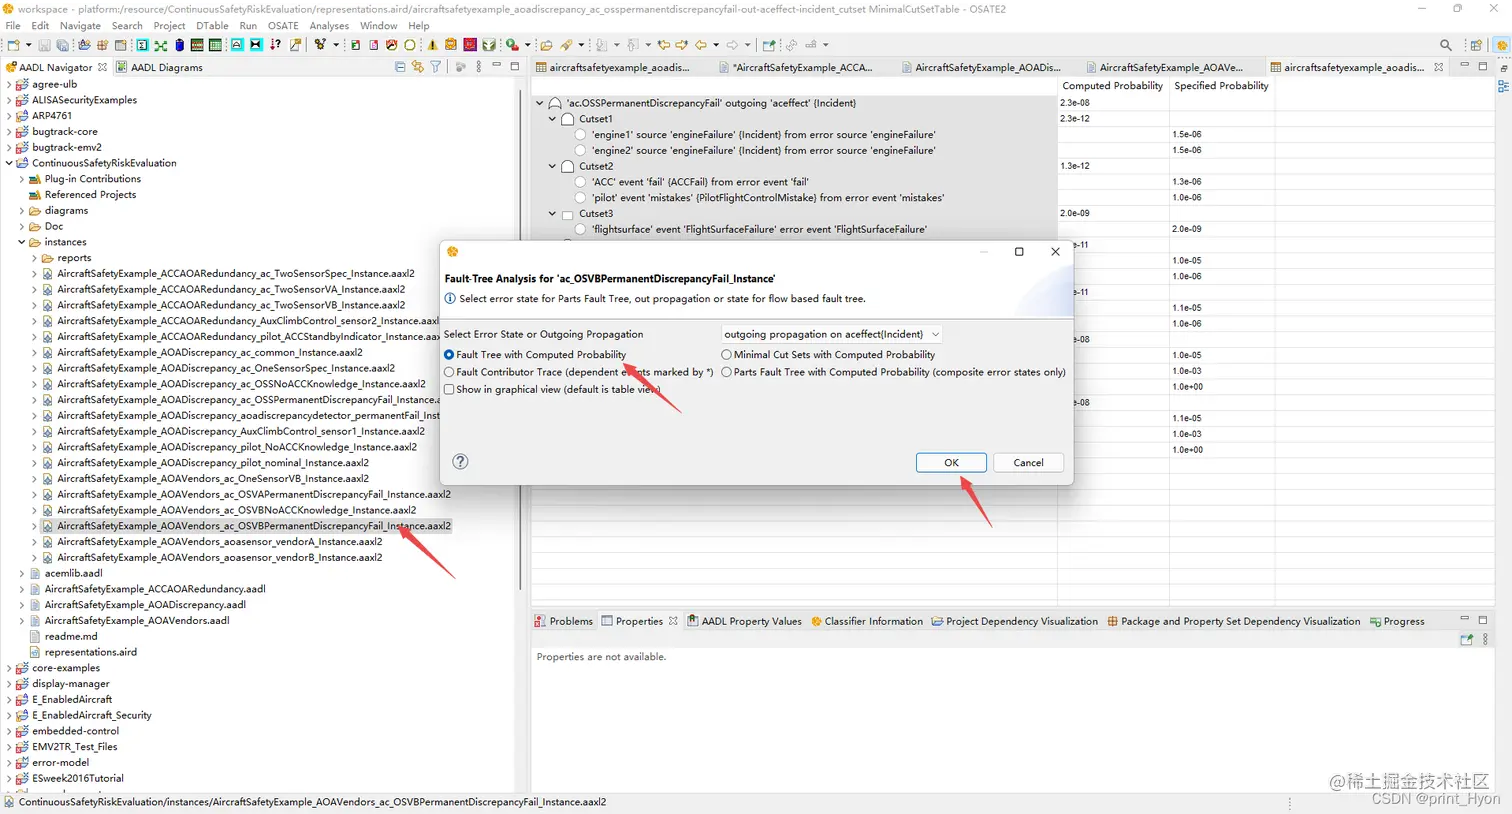Collapse the ContinuousSafetyRiskEvaluation project
The image size is (1512, 814).
10,163
